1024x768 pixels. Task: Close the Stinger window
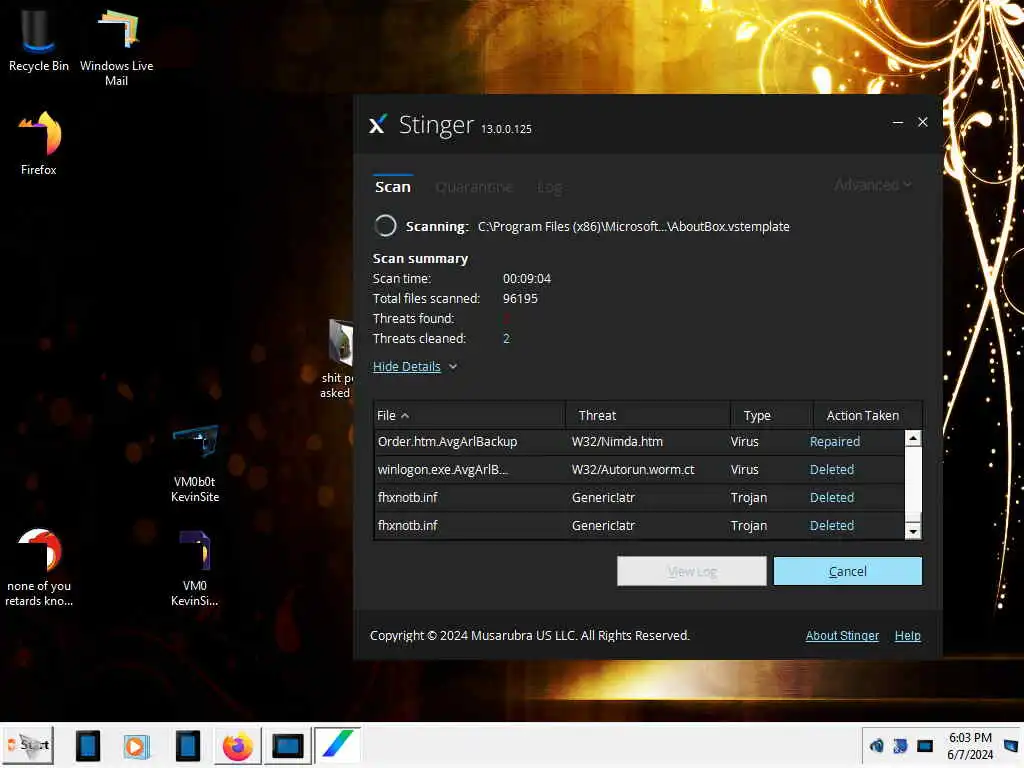923,122
